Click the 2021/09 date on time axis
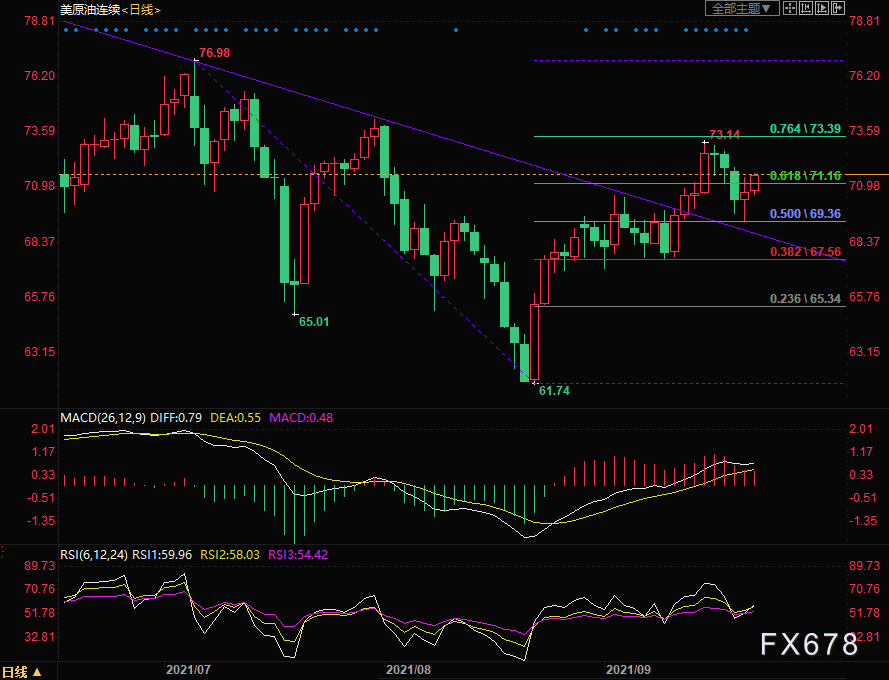Viewport: 889px width, 680px height. click(x=628, y=670)
